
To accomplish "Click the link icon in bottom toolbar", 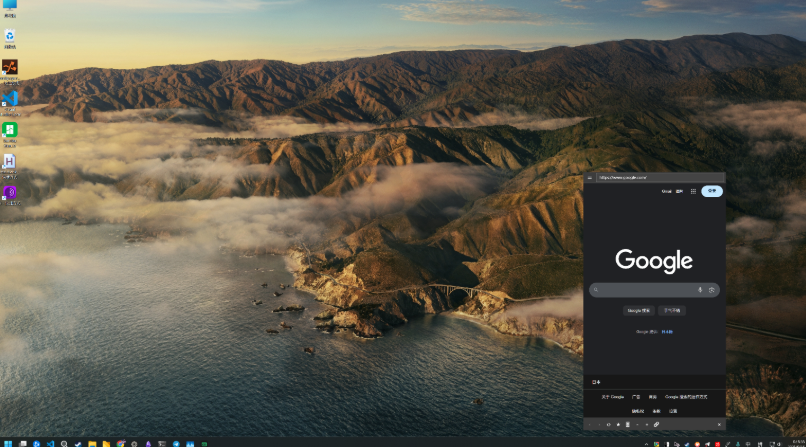I will [657, 425].
